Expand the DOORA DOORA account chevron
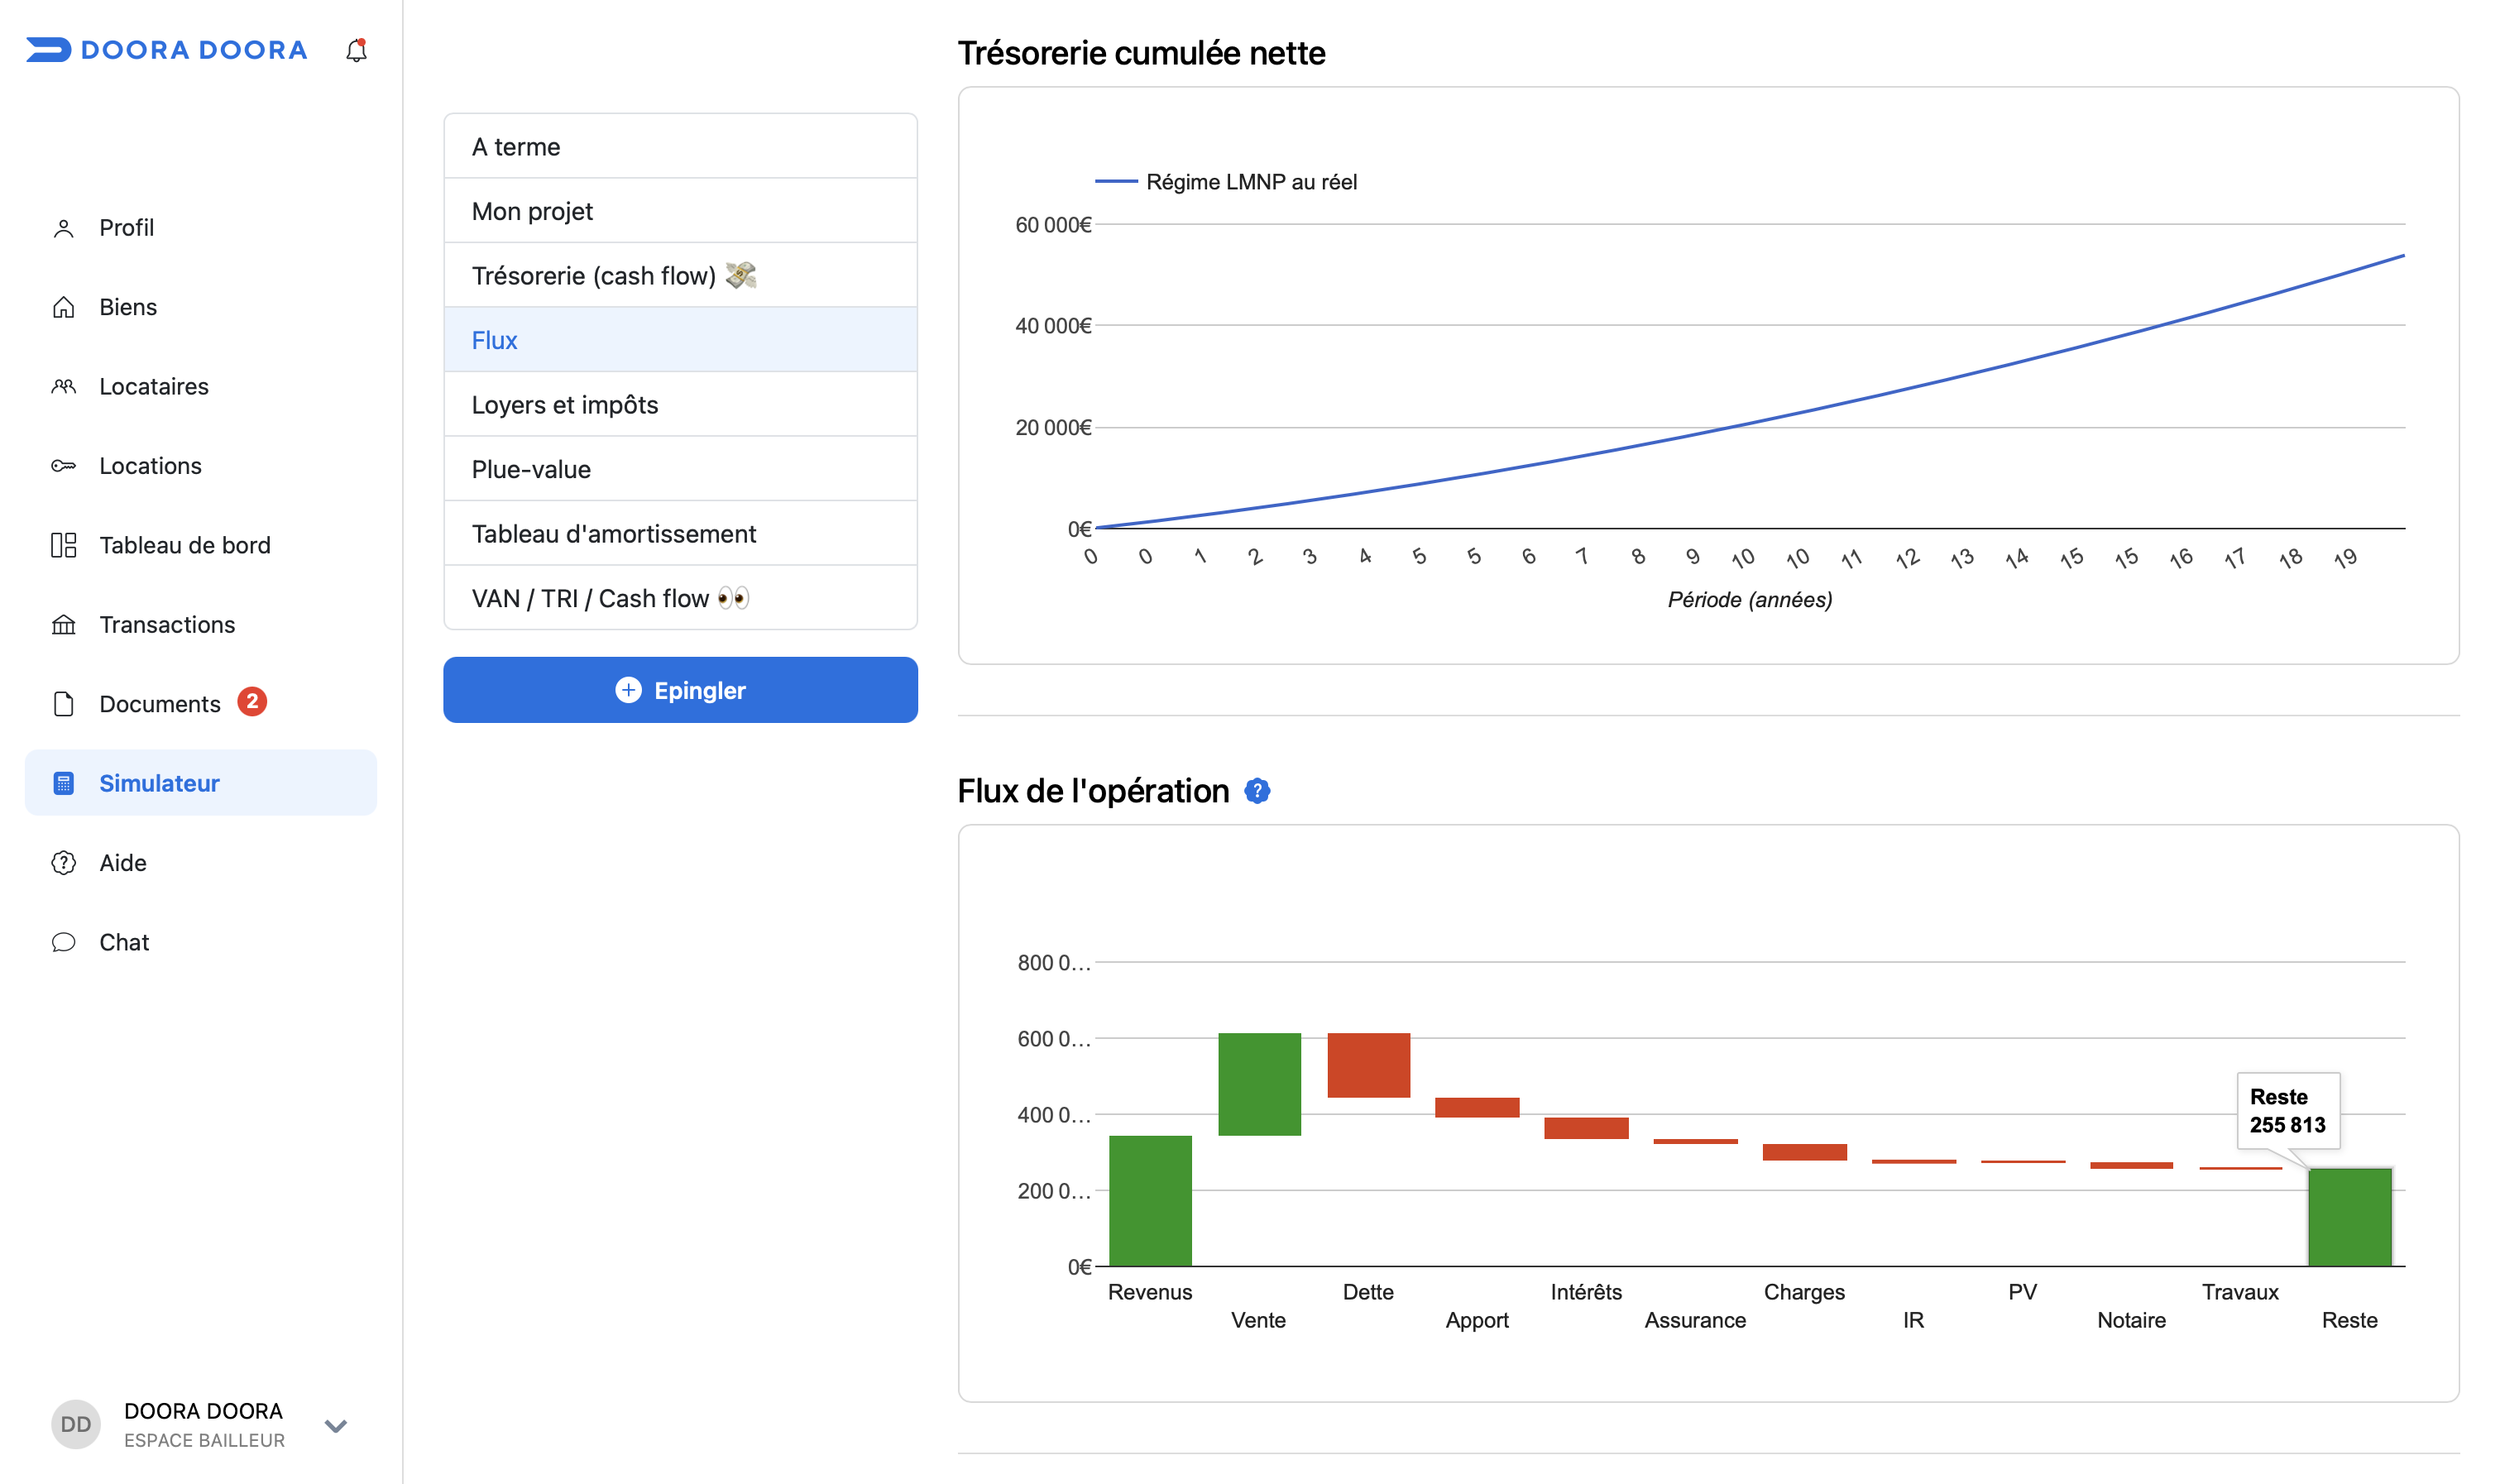The height and width of the screenshot is (1484, 2500). point(336,1425)
